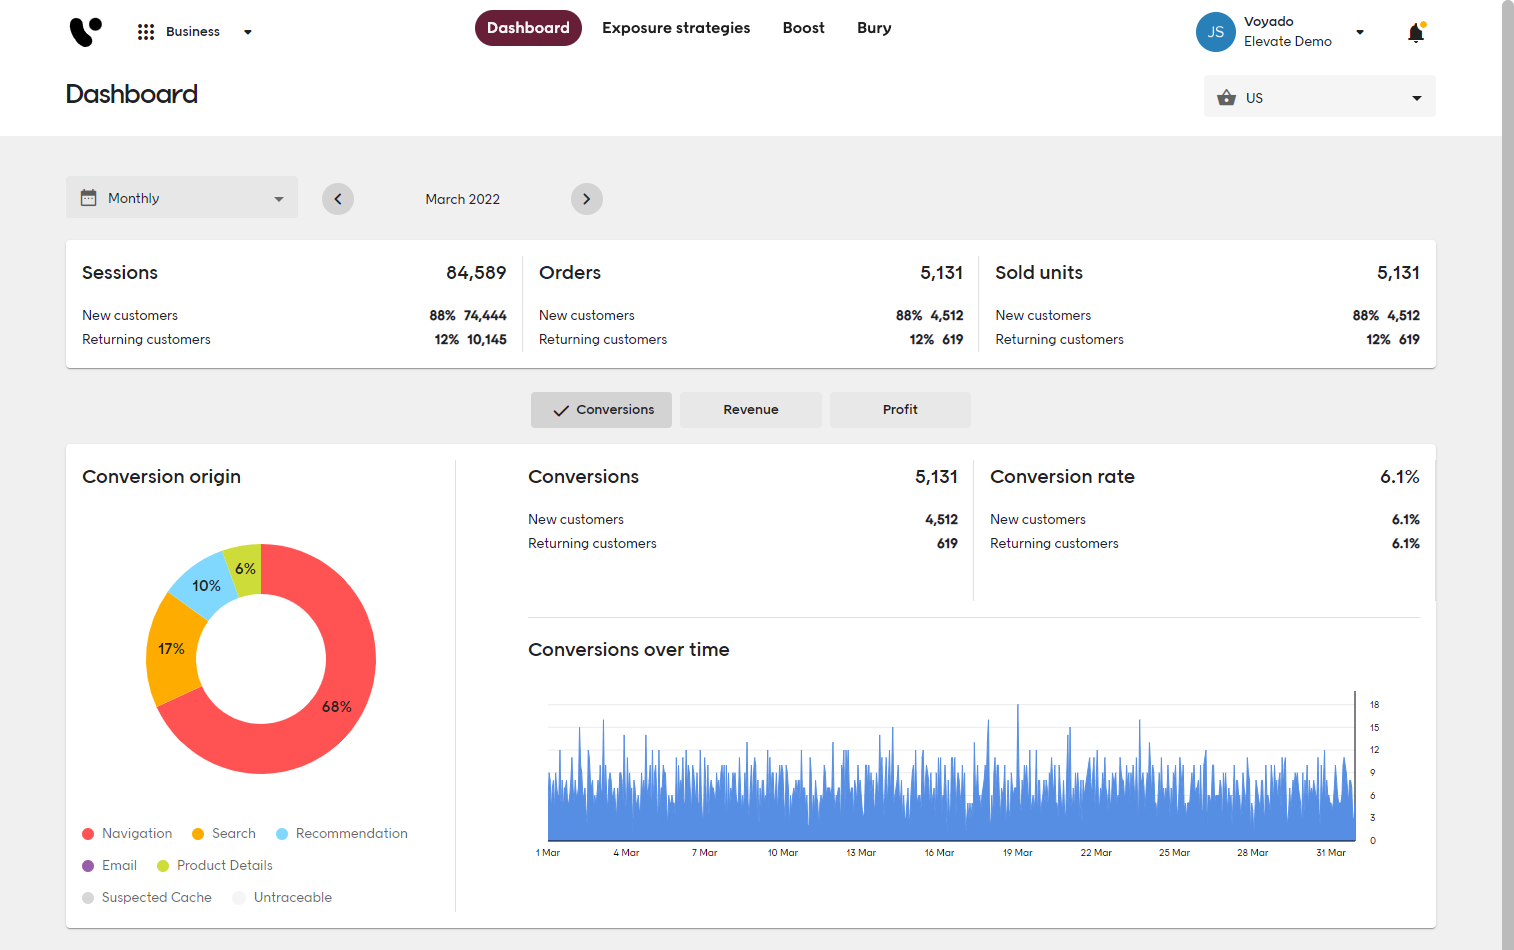The width and height of the screenshot is (1514, 950).
Task: Switch to the Bury tab
Action: (874, 28)
